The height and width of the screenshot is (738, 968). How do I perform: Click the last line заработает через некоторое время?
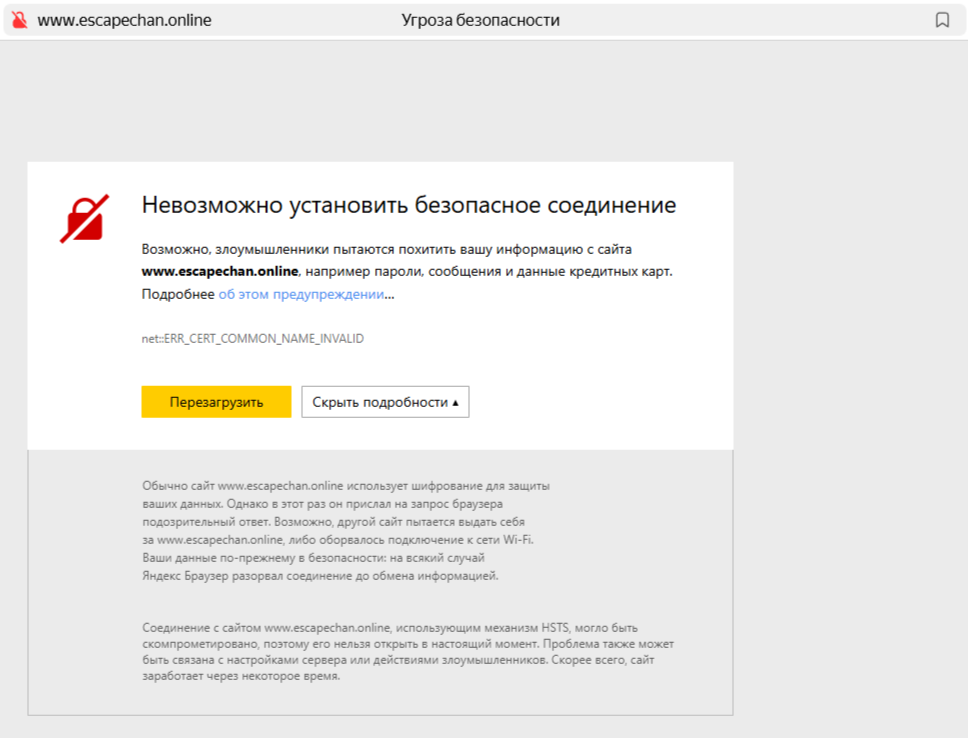(241, 676)
